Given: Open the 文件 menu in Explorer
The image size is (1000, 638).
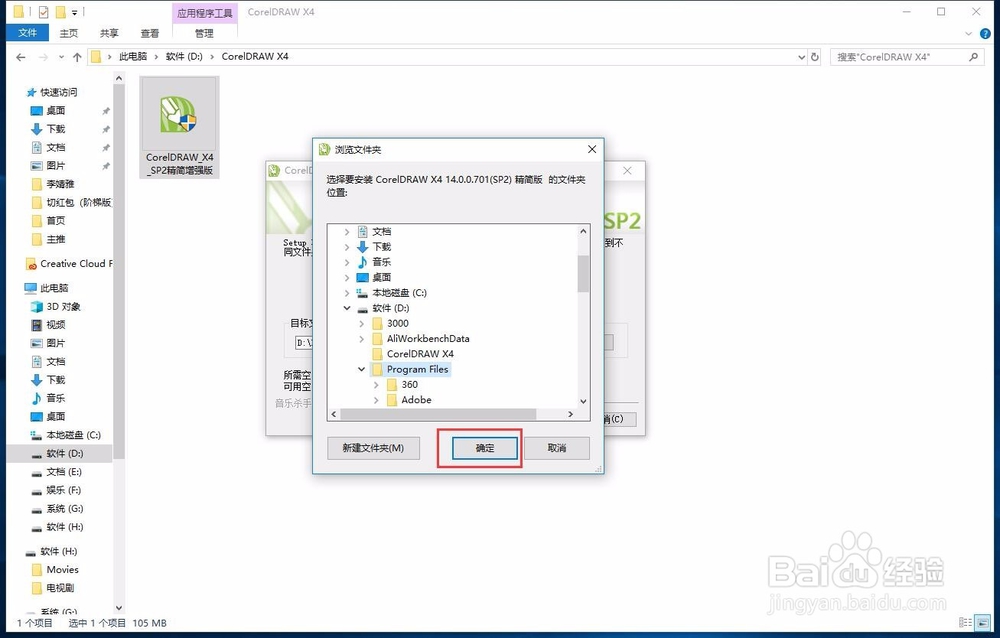Looking at the screenshot, I should coord(27,33).
